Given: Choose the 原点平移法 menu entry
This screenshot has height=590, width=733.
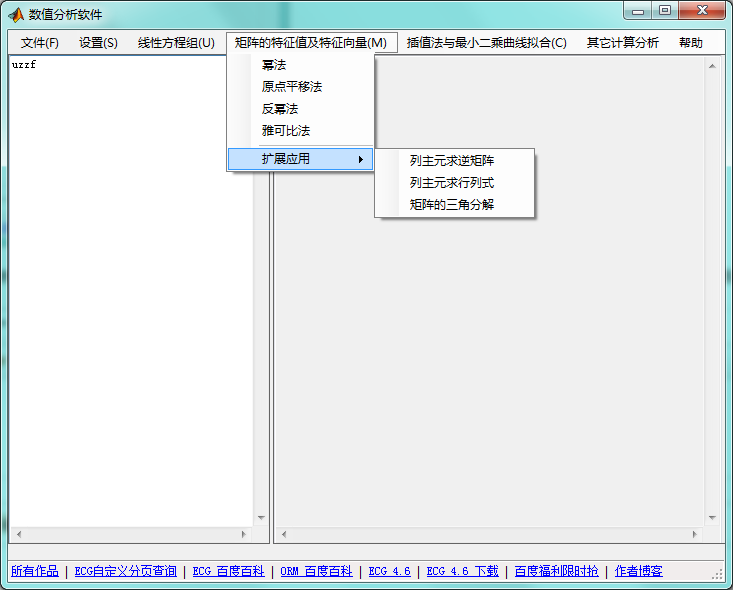Looking at the screenshot, I should point(301,86).
